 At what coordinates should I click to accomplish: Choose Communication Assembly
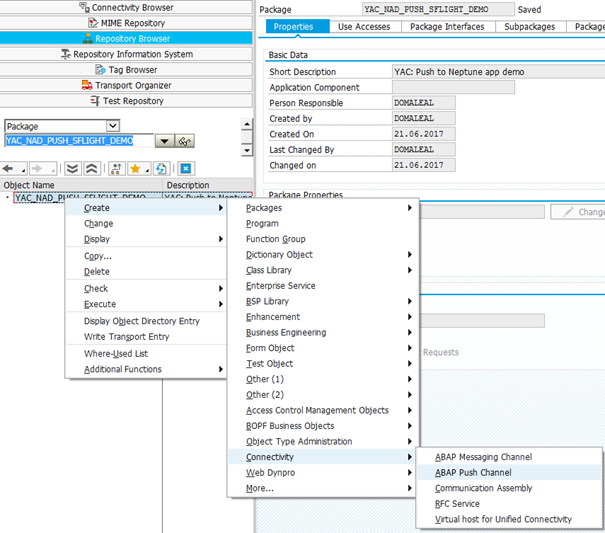509,488
